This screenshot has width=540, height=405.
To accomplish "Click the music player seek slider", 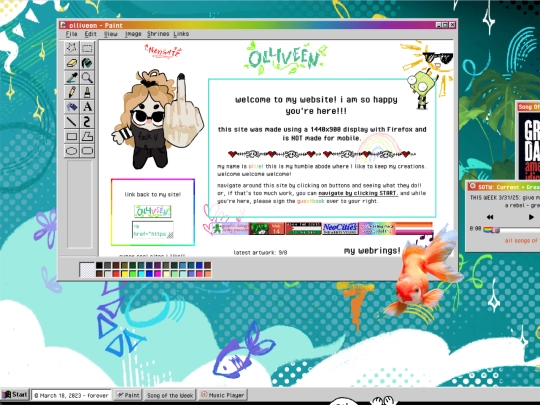I will coord(511,230).
